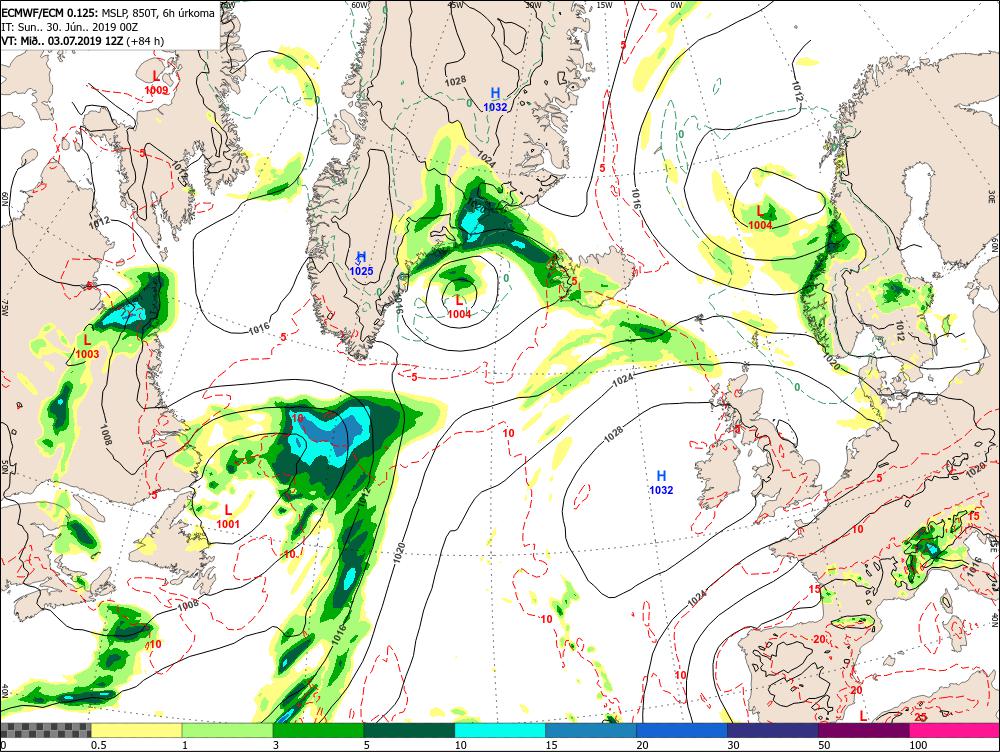Click the '1028' isobar label over northern Greenland

(455, 81)
